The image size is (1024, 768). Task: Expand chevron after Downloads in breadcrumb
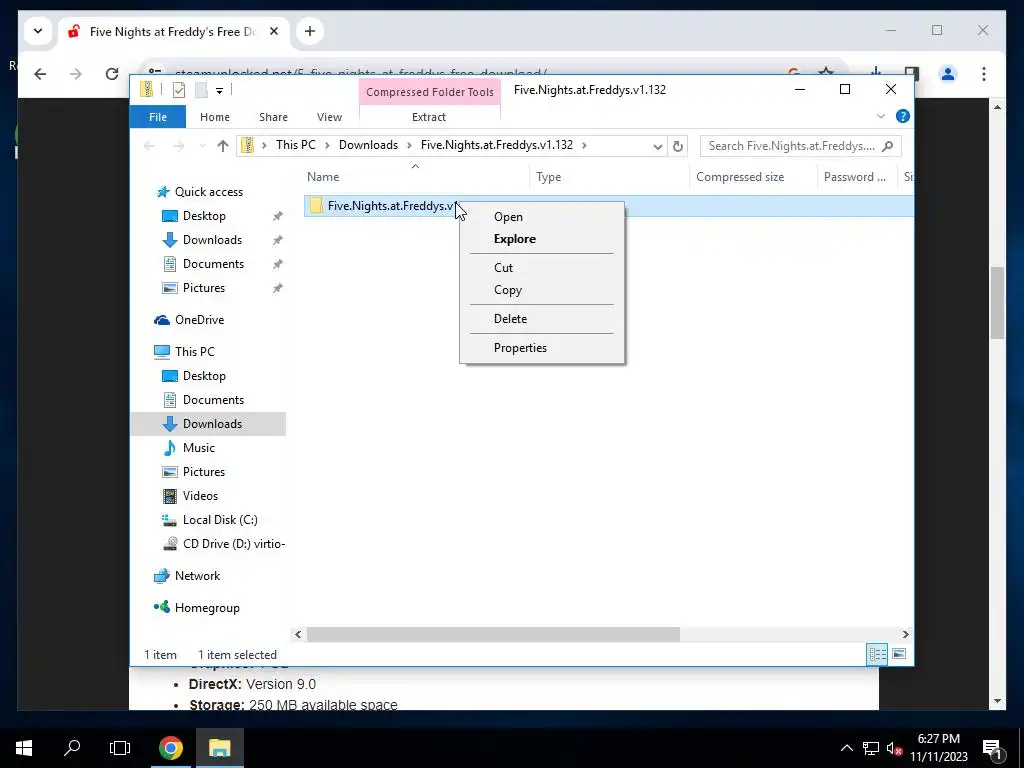(409, 146)
